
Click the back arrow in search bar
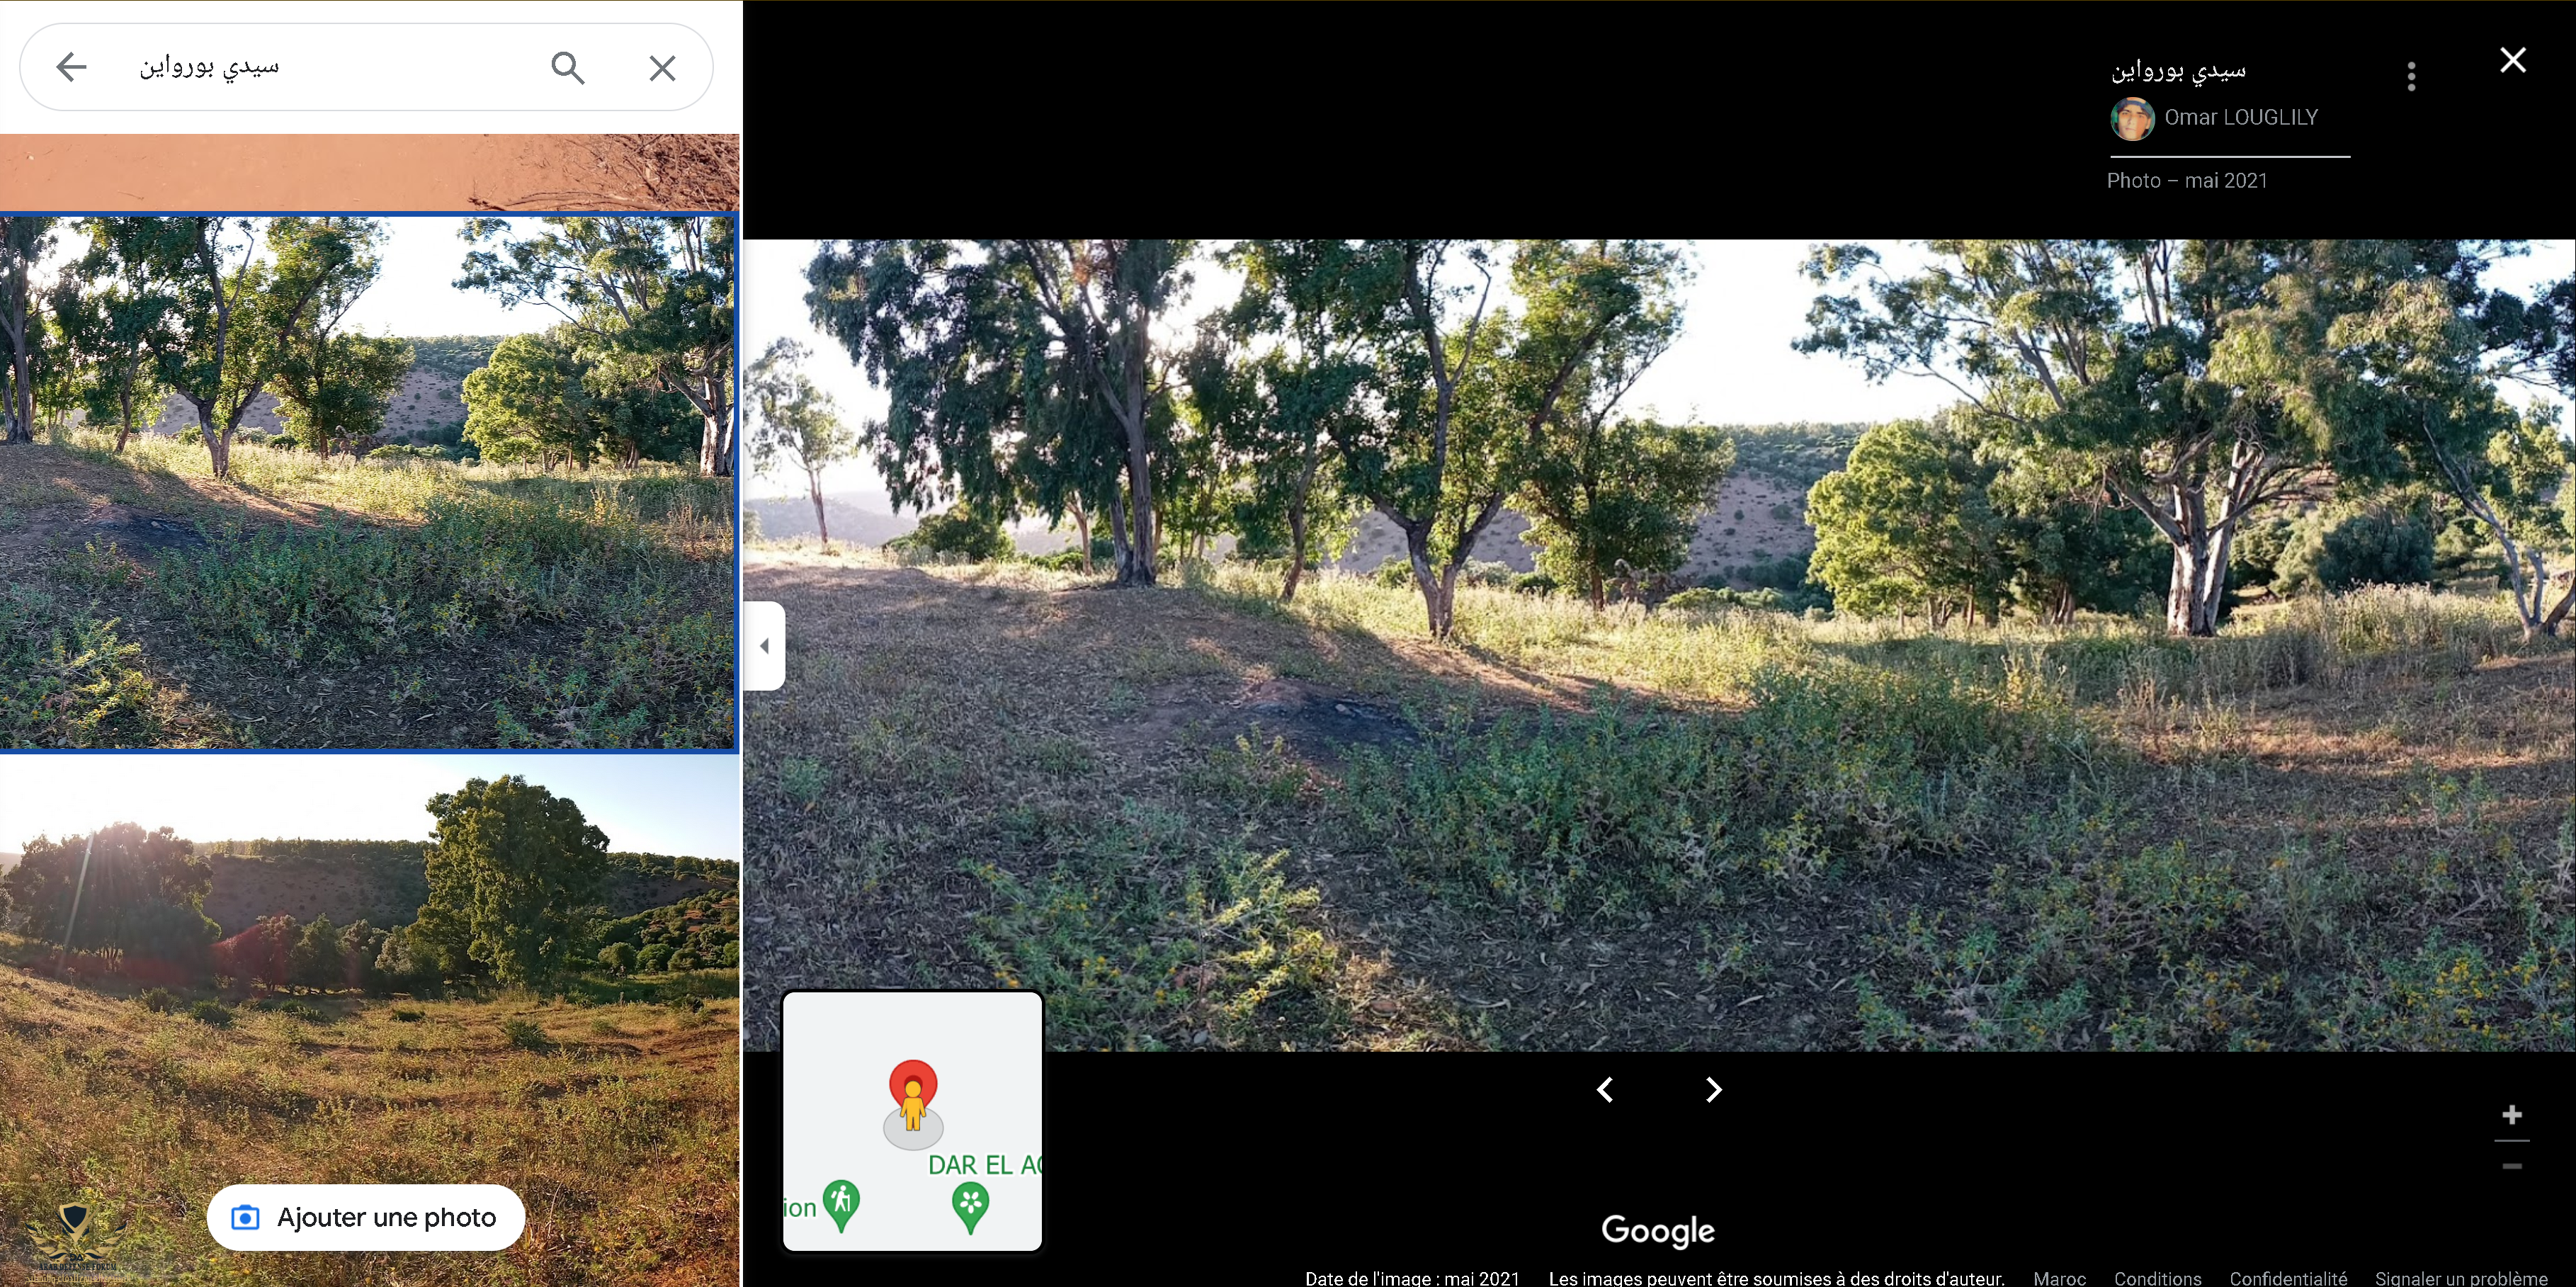(x=71, y=67)
